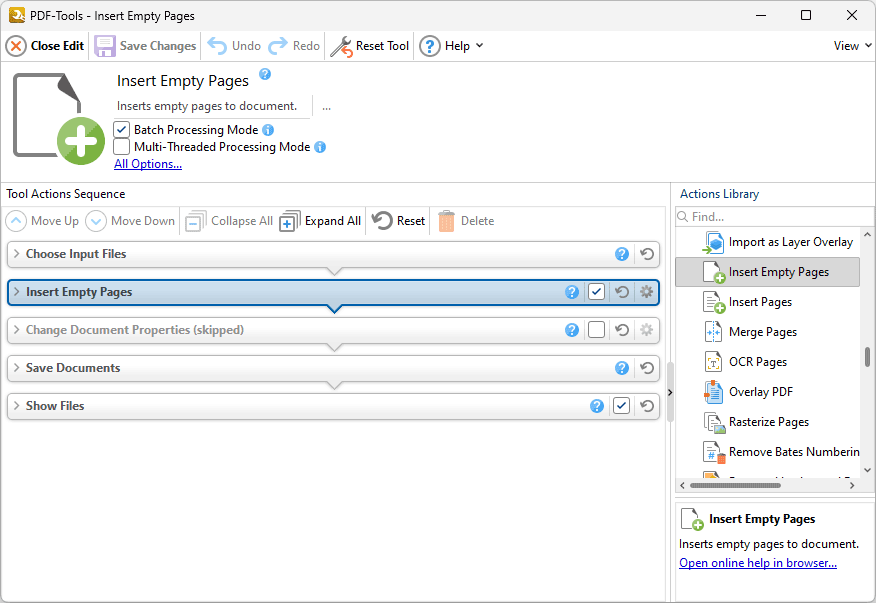Reset the Insert Empty Pages step

(622, 292)
